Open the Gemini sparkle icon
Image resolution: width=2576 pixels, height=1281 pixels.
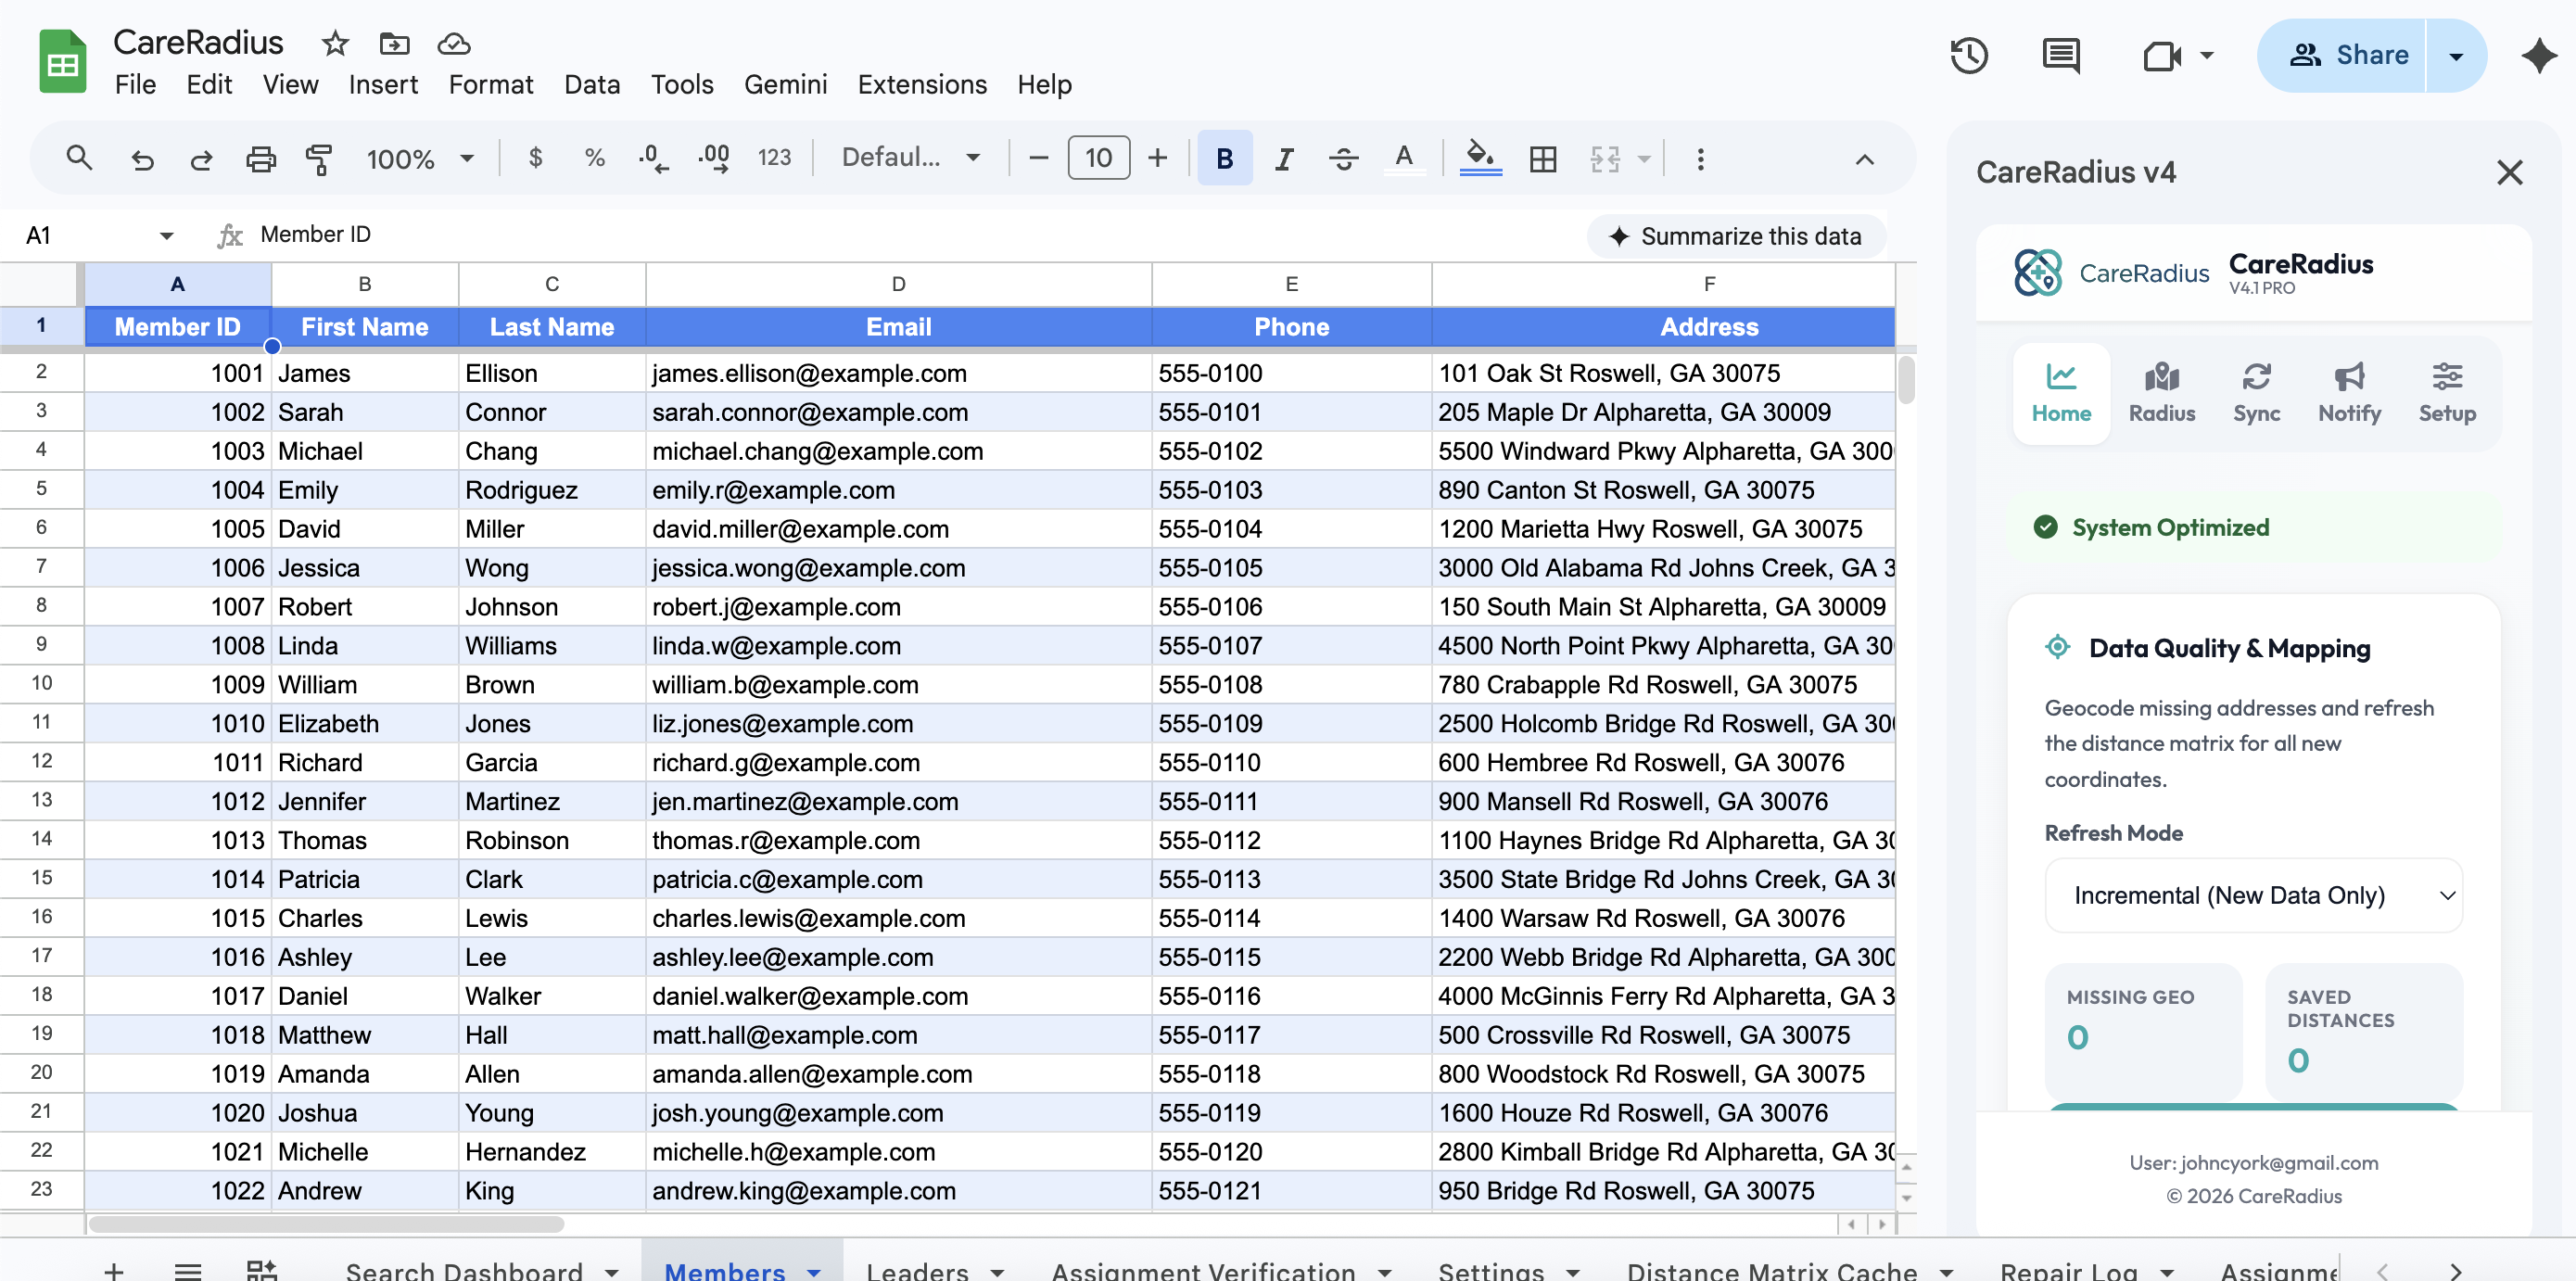(x=2538, y=55)
